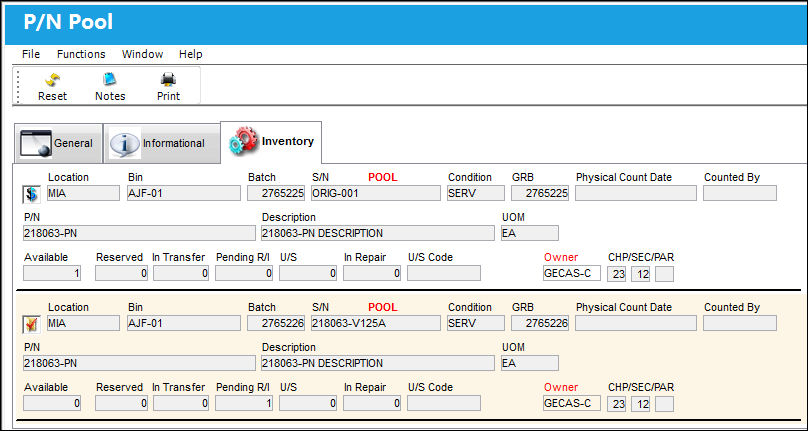Click second record's UOM field EA

click(530, 363)
